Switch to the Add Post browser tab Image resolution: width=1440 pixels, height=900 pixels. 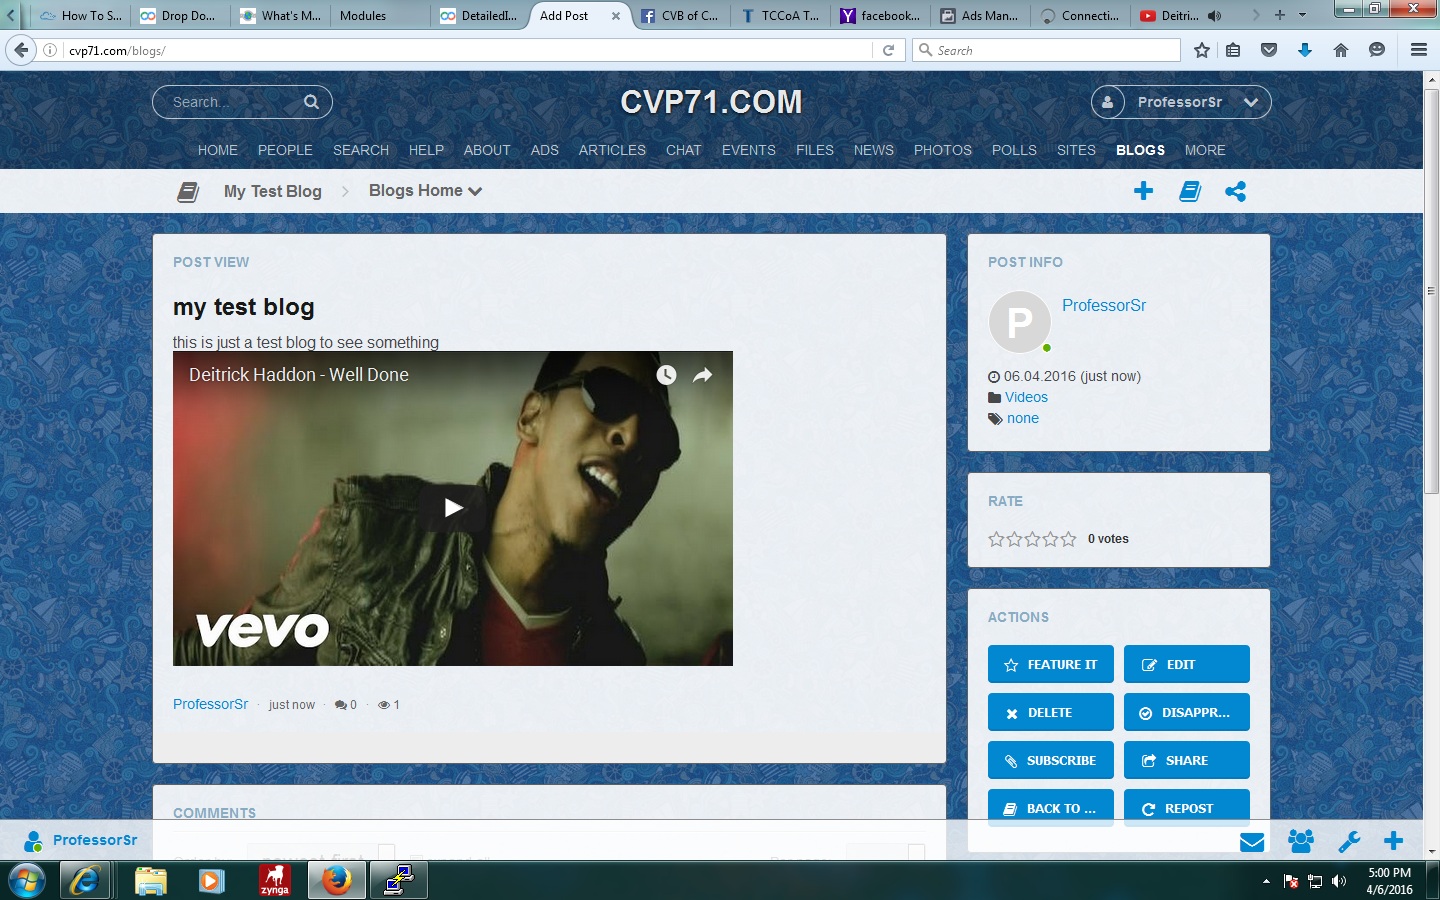click(565, 16)
